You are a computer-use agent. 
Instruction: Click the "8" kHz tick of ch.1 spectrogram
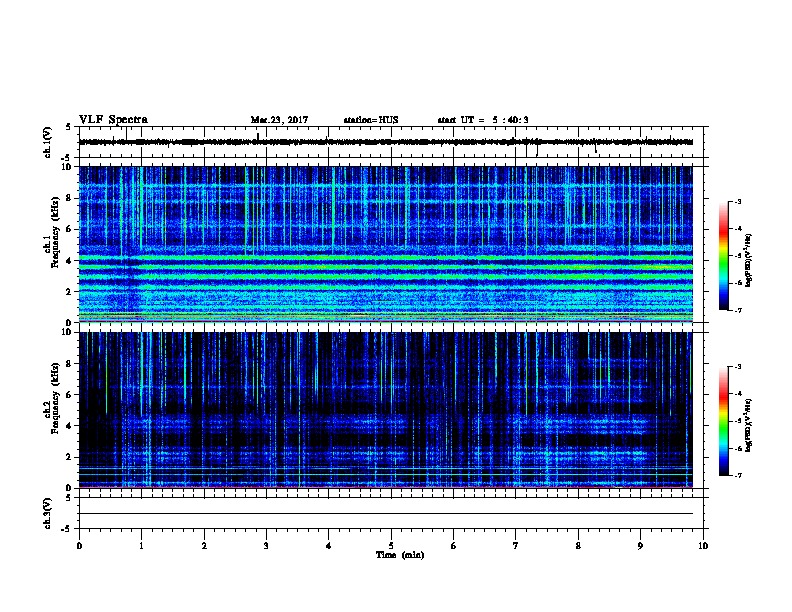[69, 198]
